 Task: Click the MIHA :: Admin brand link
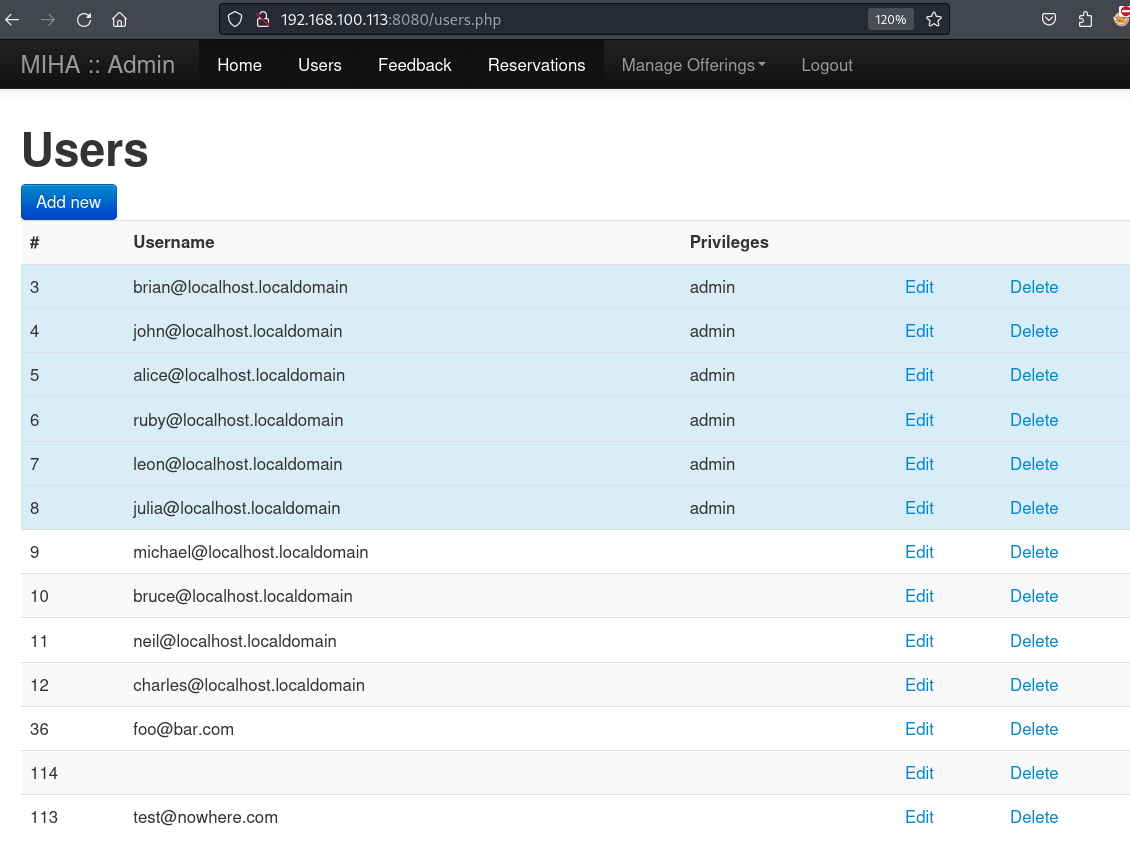(98, 65)
